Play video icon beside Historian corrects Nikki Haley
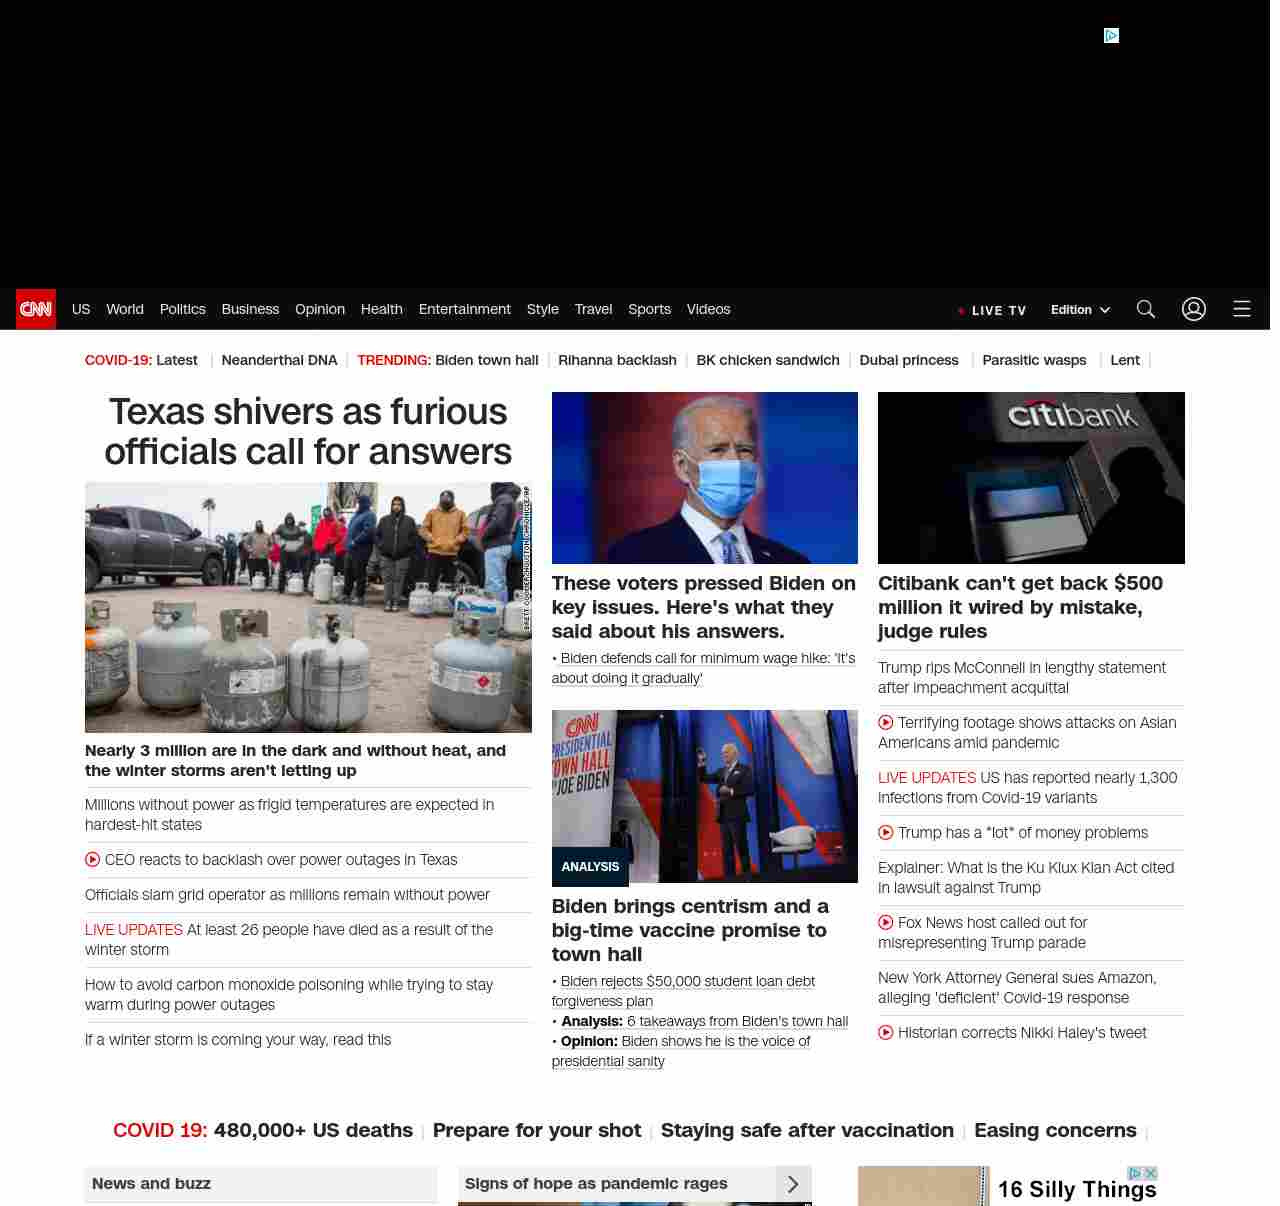The image size is (1280, 1206). coord(886,1033)
